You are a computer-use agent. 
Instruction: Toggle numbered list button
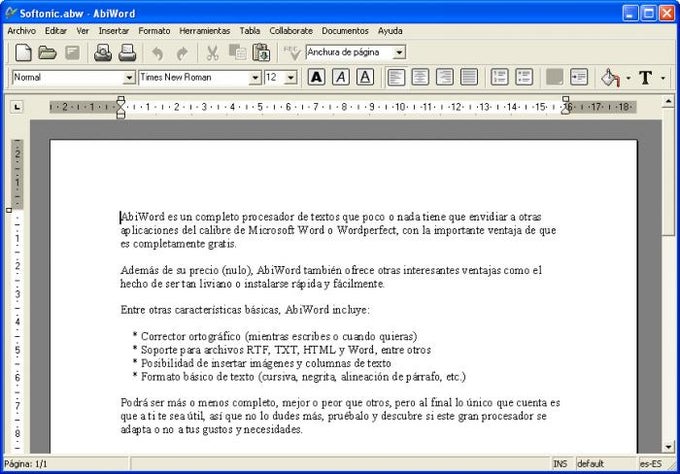(x=500, y=77)
